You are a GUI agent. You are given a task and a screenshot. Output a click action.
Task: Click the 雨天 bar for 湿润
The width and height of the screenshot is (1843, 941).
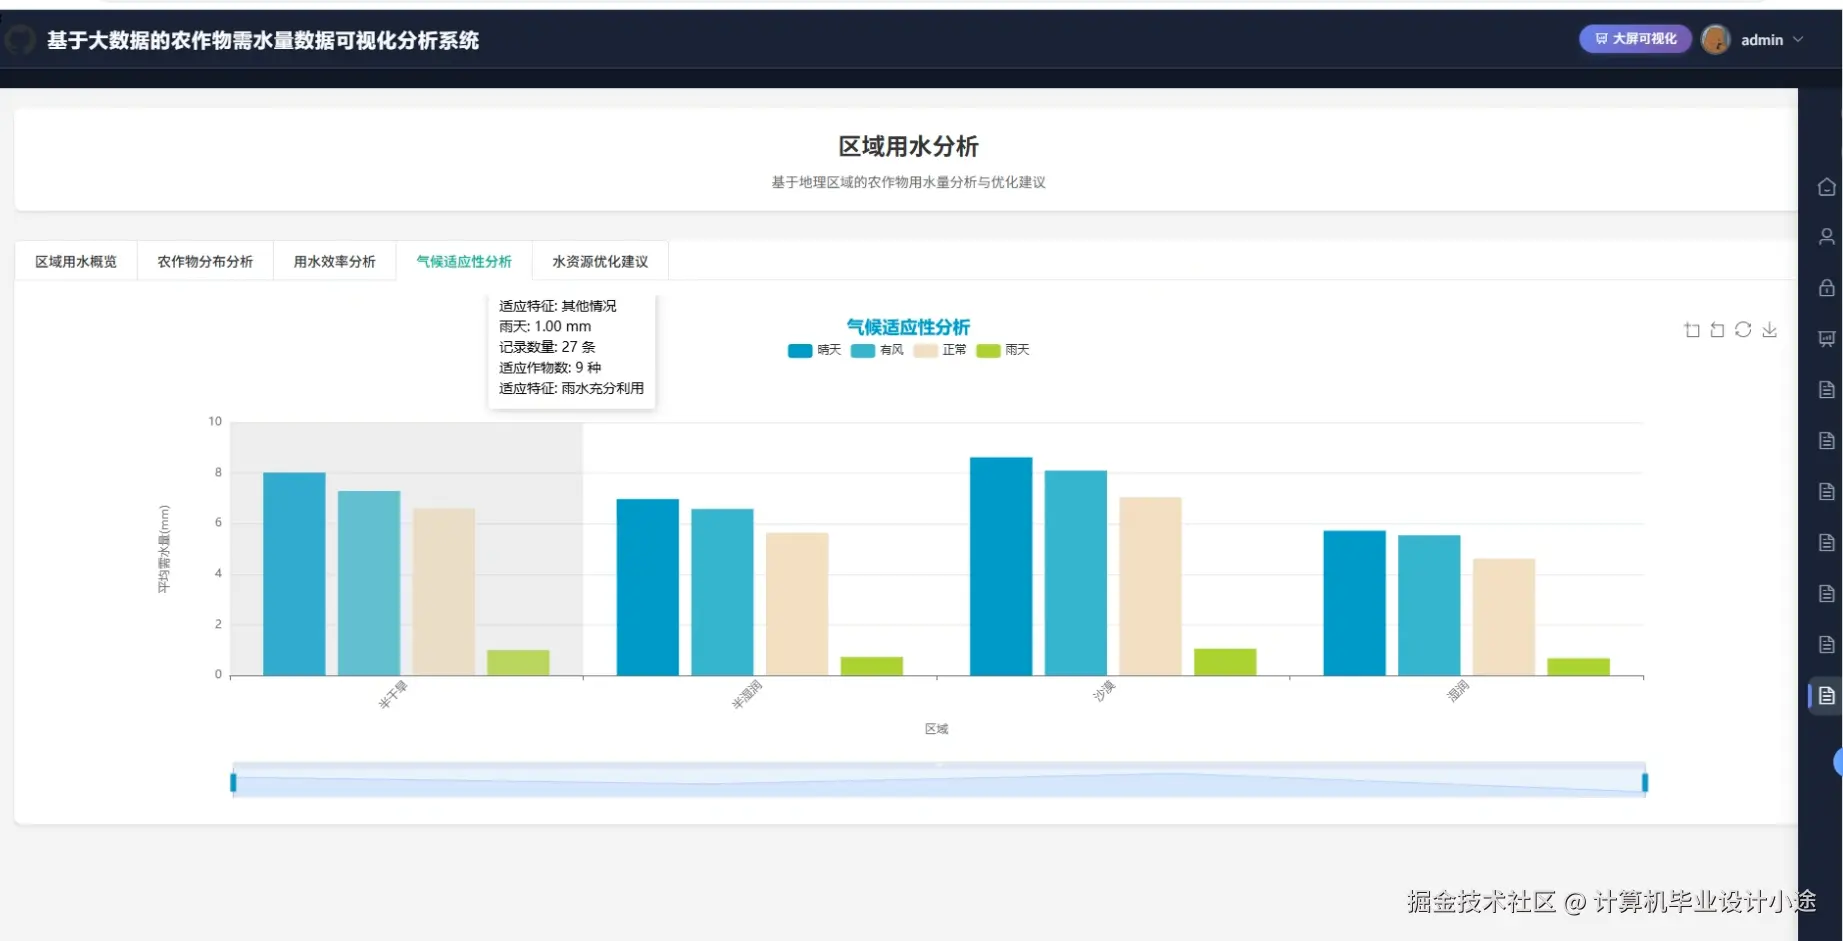click(1579, 667)
